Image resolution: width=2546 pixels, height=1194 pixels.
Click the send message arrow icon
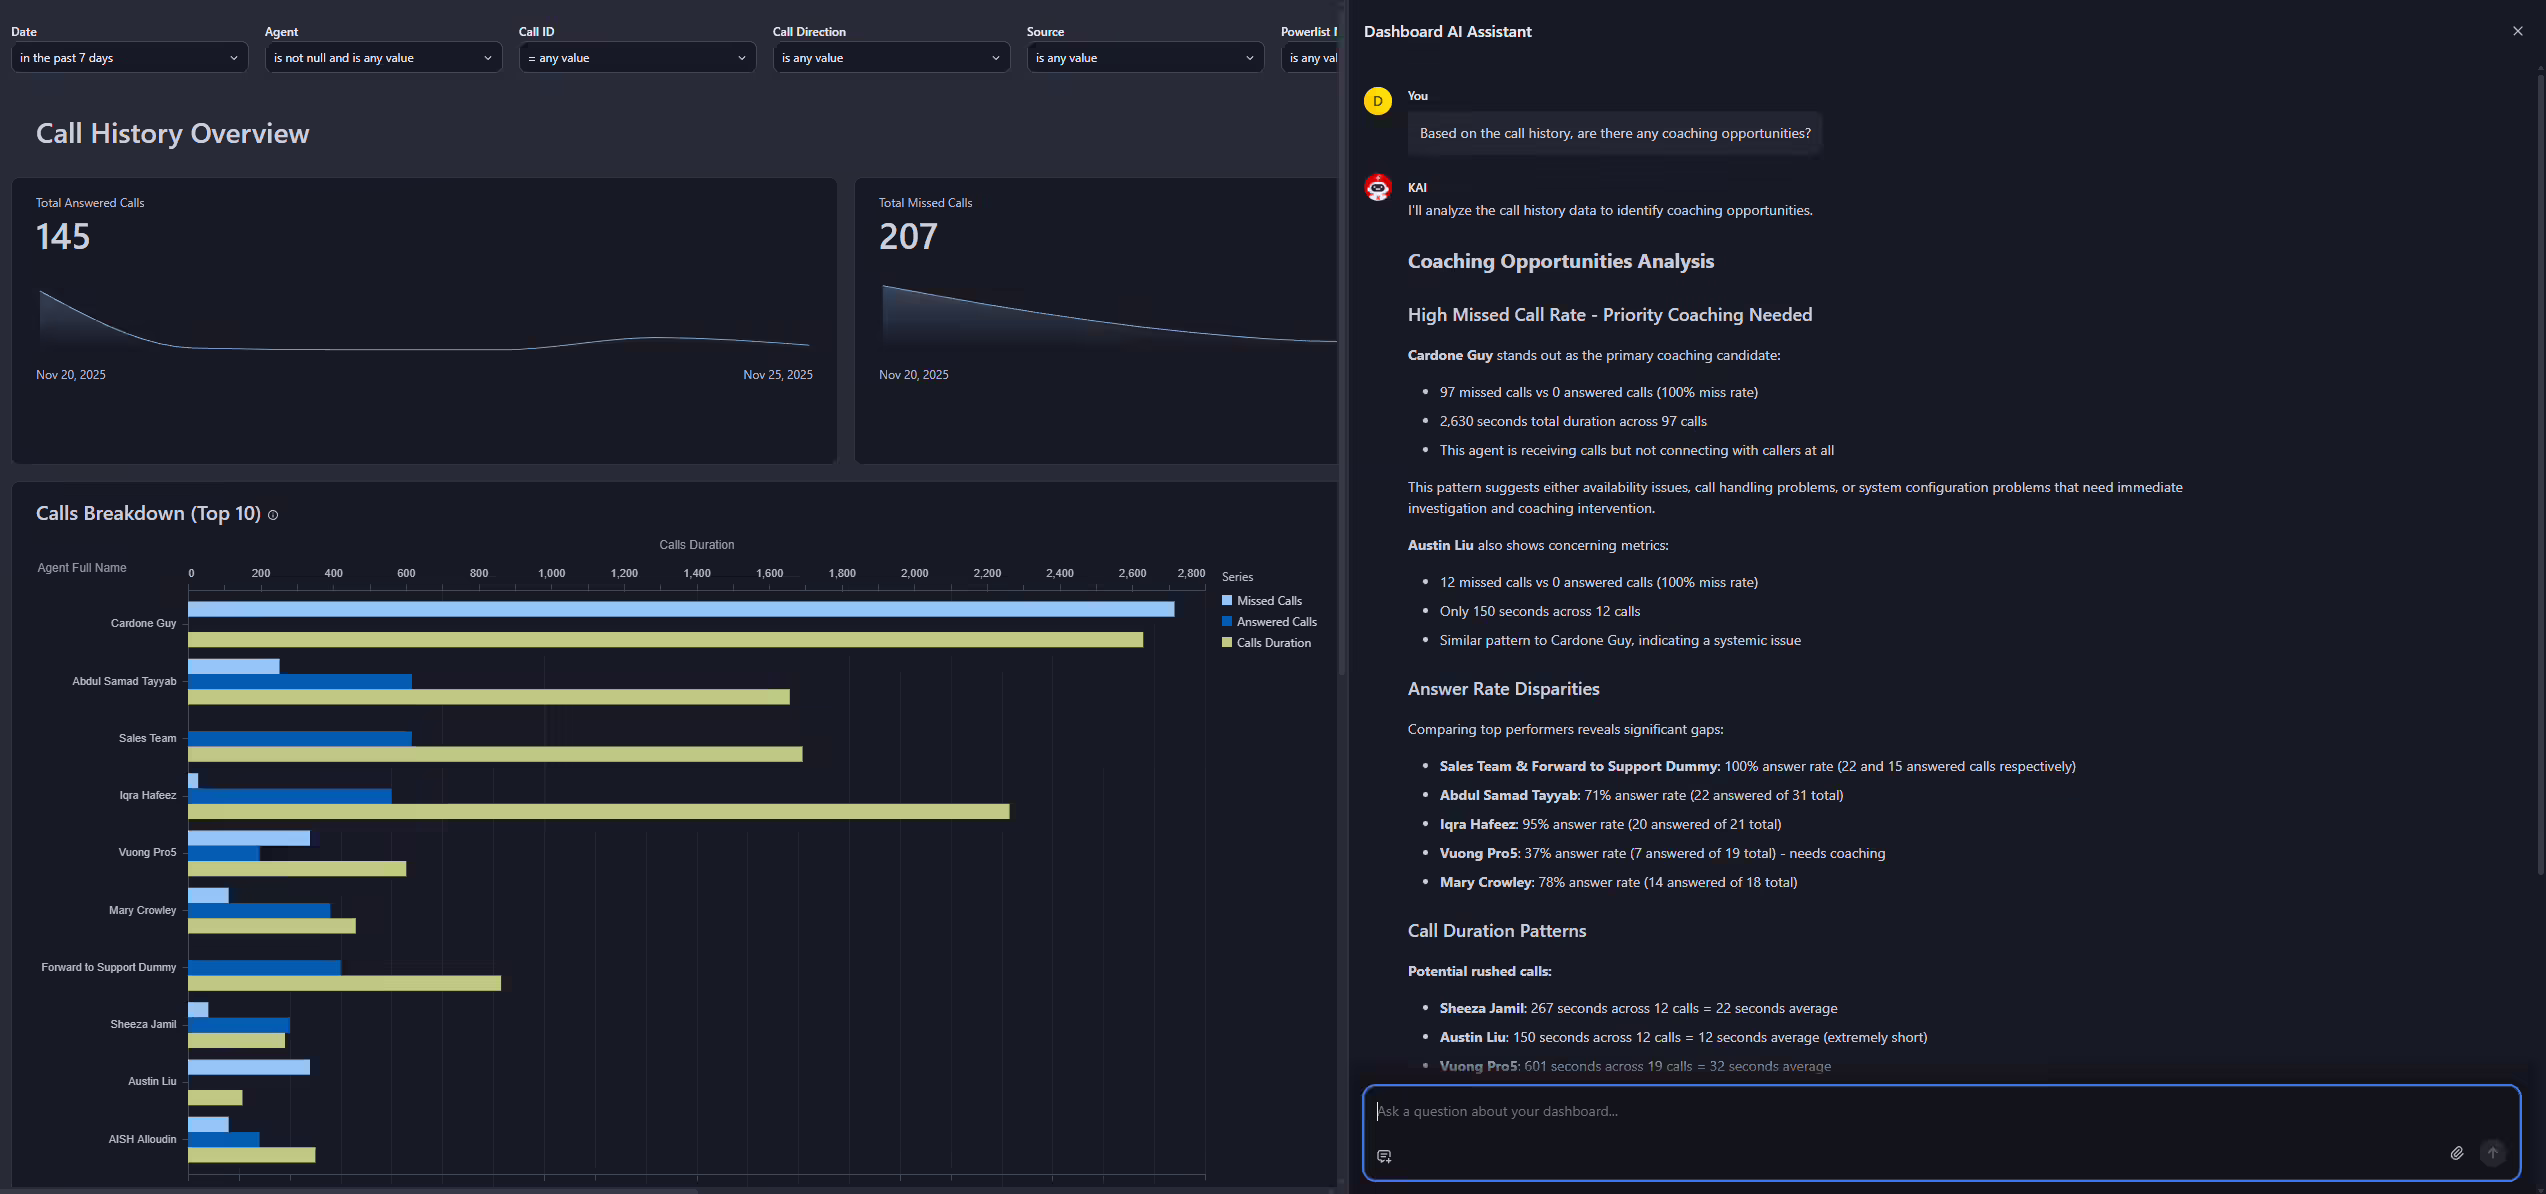pos(2493,1153)
